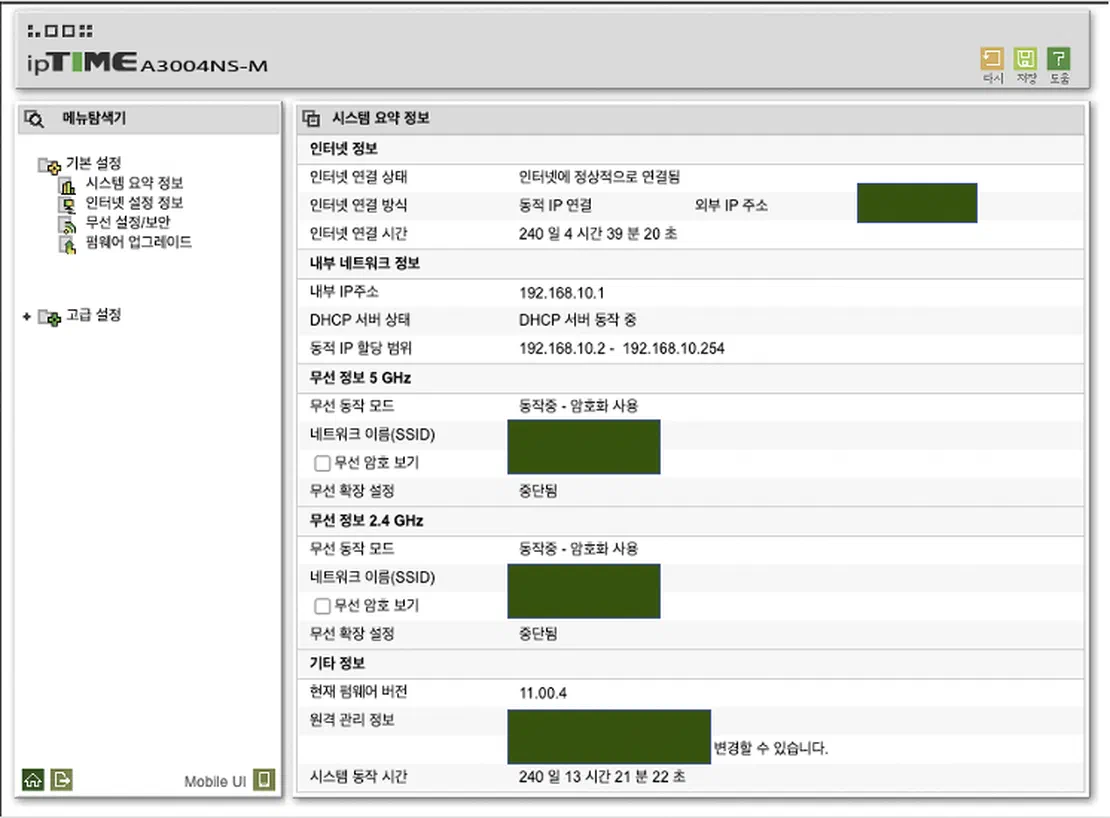Click the 기본 설정 folder icon
Viewport: 1110px width, 818px height.
[x=49, y=166]
